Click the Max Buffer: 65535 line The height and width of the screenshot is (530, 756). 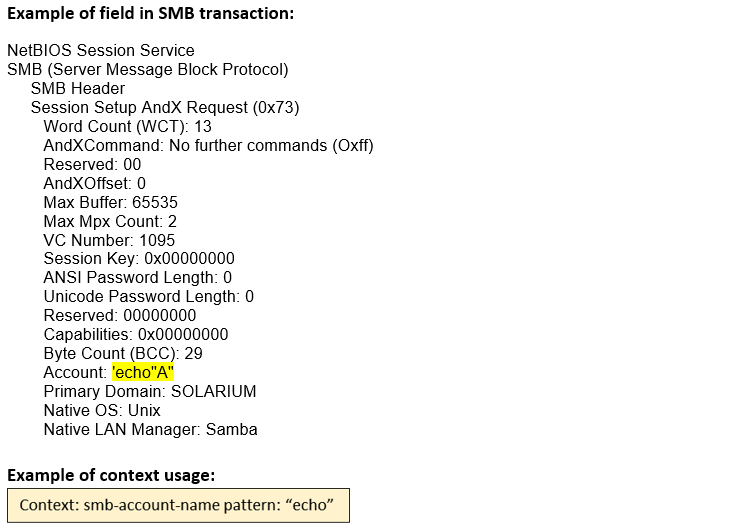110,202
